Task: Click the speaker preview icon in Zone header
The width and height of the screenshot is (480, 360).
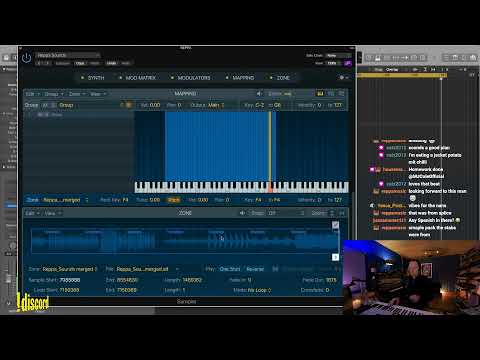Action: (x=242, y=213)
